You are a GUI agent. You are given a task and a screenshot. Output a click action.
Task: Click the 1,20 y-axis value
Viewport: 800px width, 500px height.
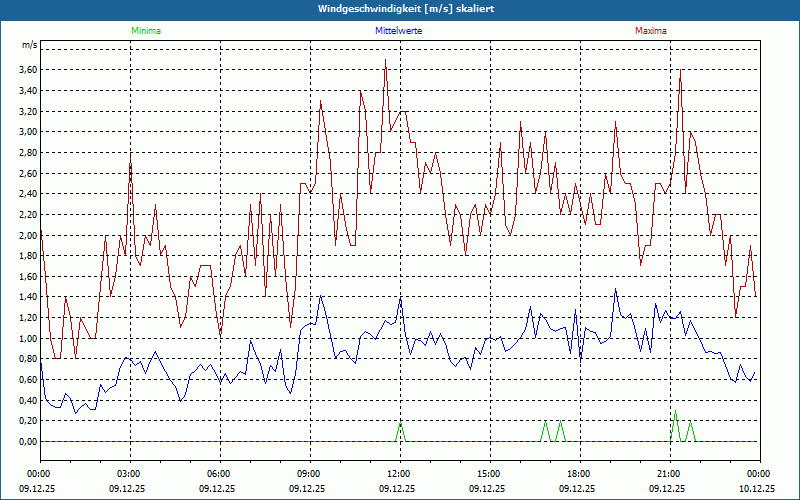tap(29, 318)
